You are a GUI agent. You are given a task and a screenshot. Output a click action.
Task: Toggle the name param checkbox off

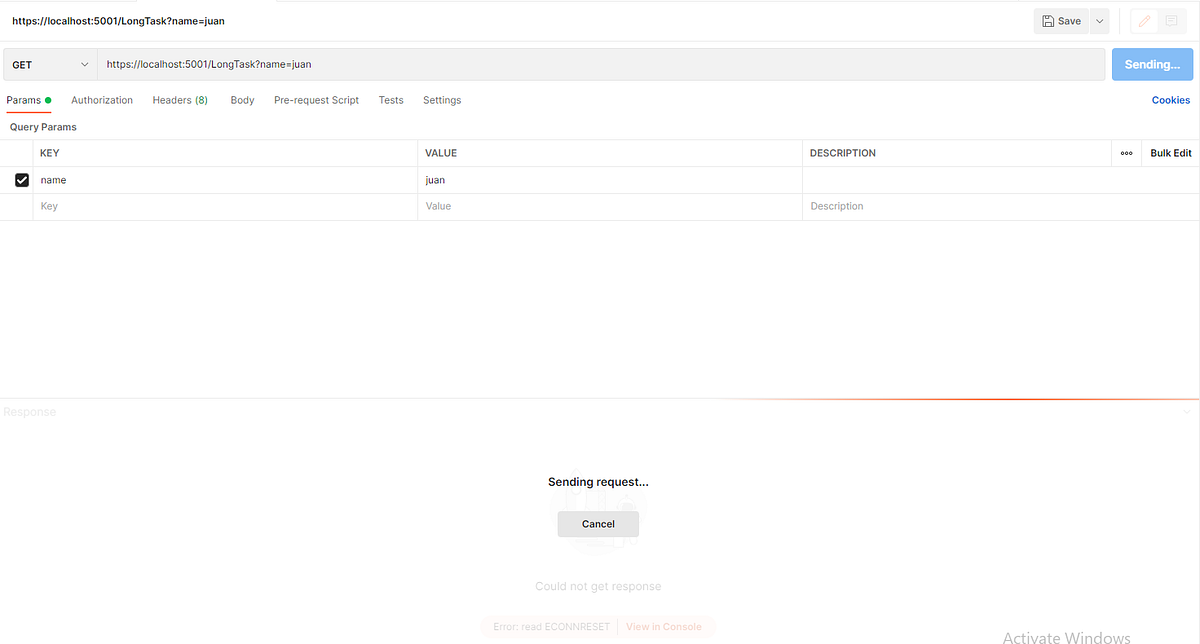tap(22, 179)
